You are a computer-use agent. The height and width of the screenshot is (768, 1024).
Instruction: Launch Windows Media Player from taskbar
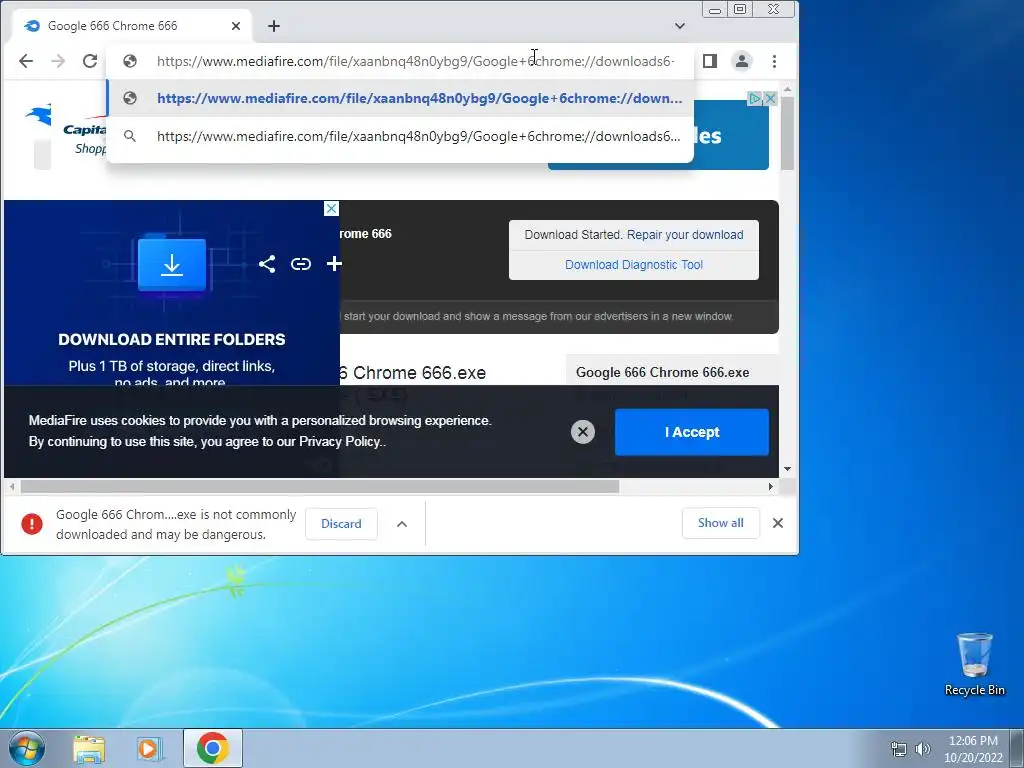pos(149,748)
